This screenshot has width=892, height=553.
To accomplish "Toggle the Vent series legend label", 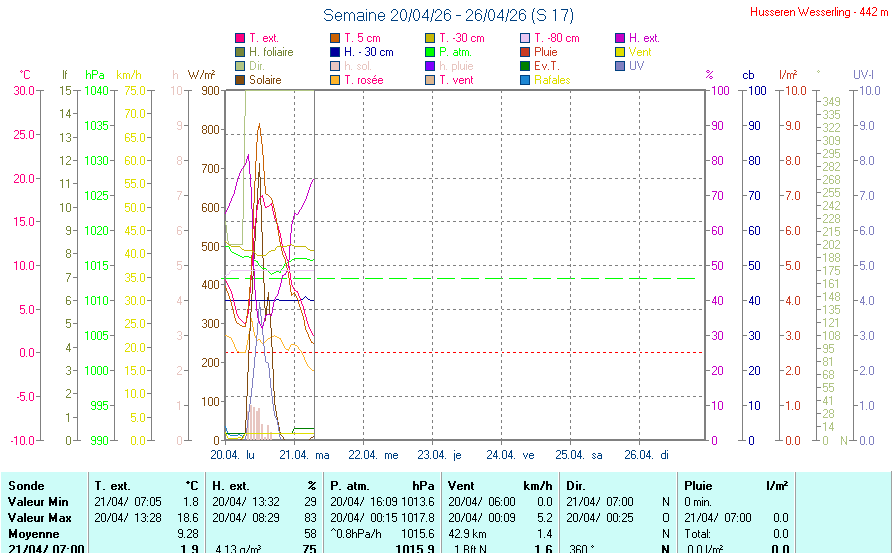I will click(640, 52).
